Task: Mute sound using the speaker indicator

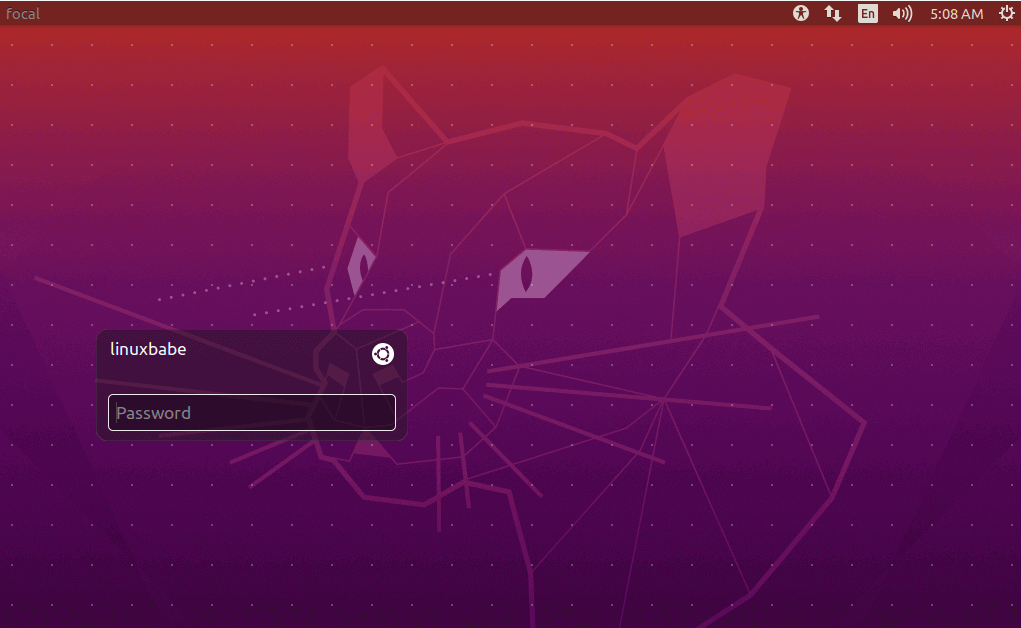Action: [x=902, y=13]
